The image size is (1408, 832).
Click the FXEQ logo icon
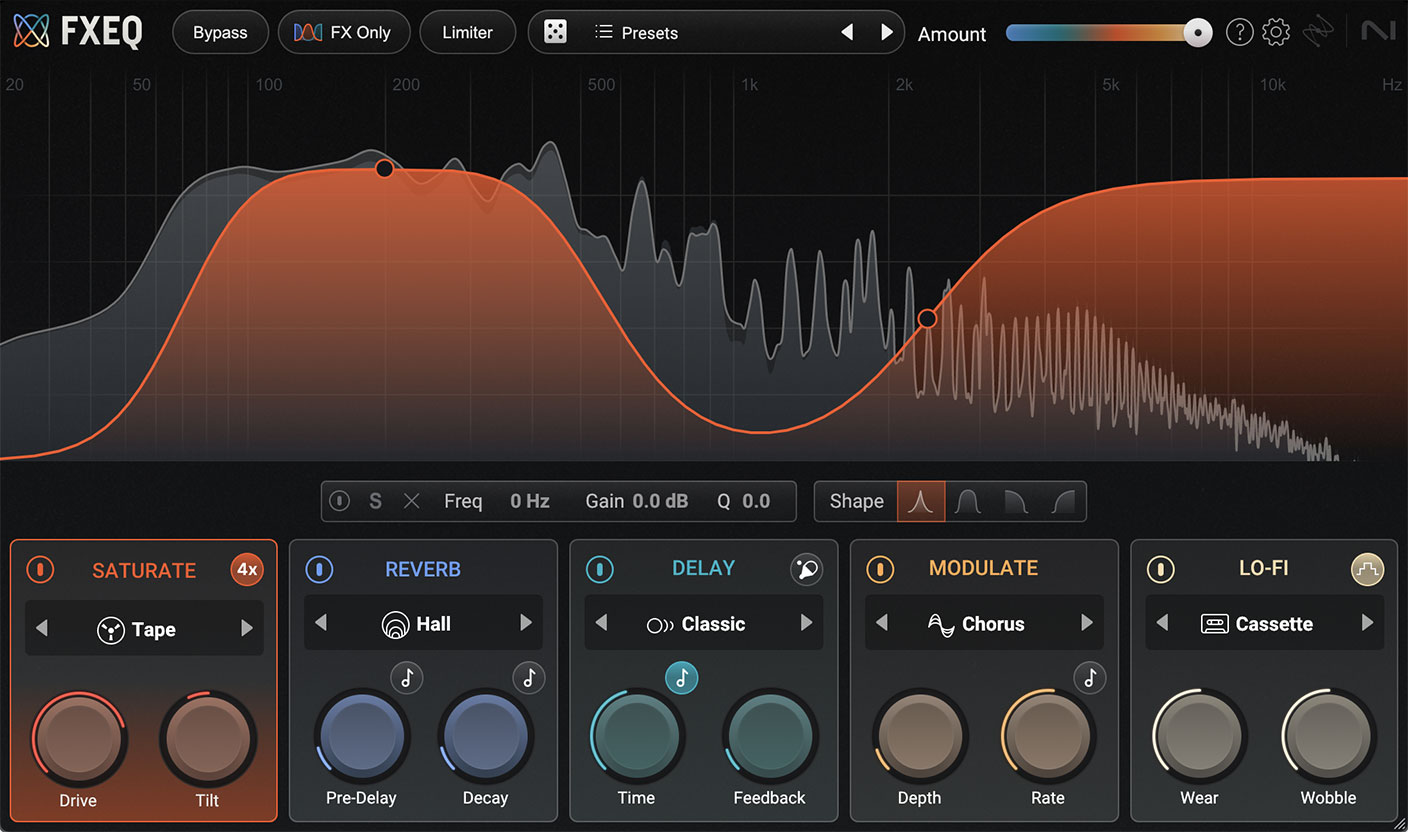coord(31,32)
